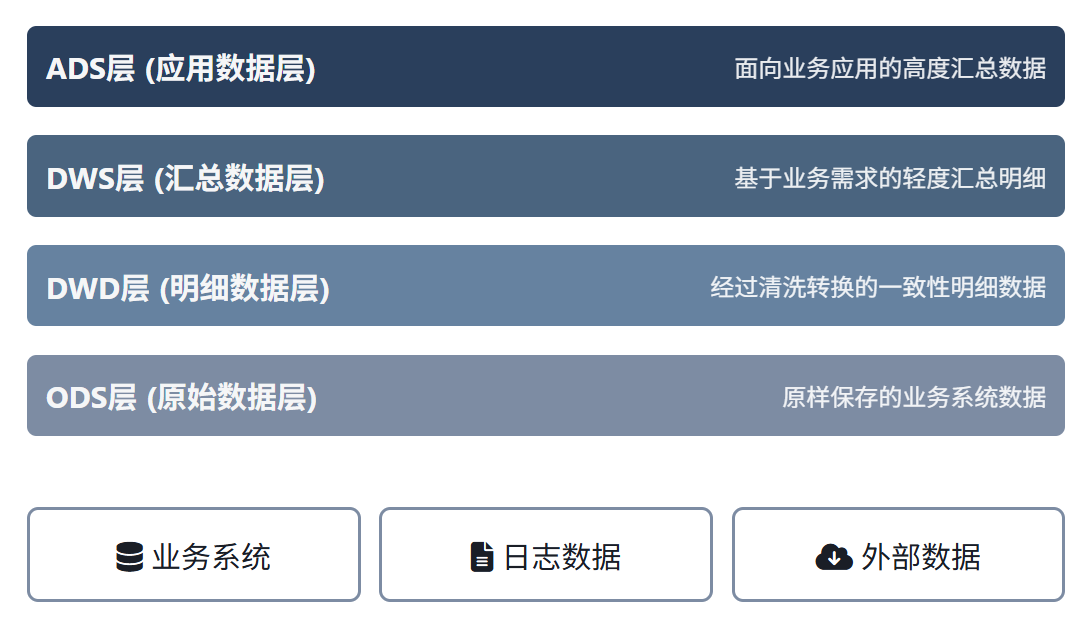This screenshot has height=630, width=1086.
Task: Click the DWS层 (汇总数据层) title
Action: click(186, 178)
